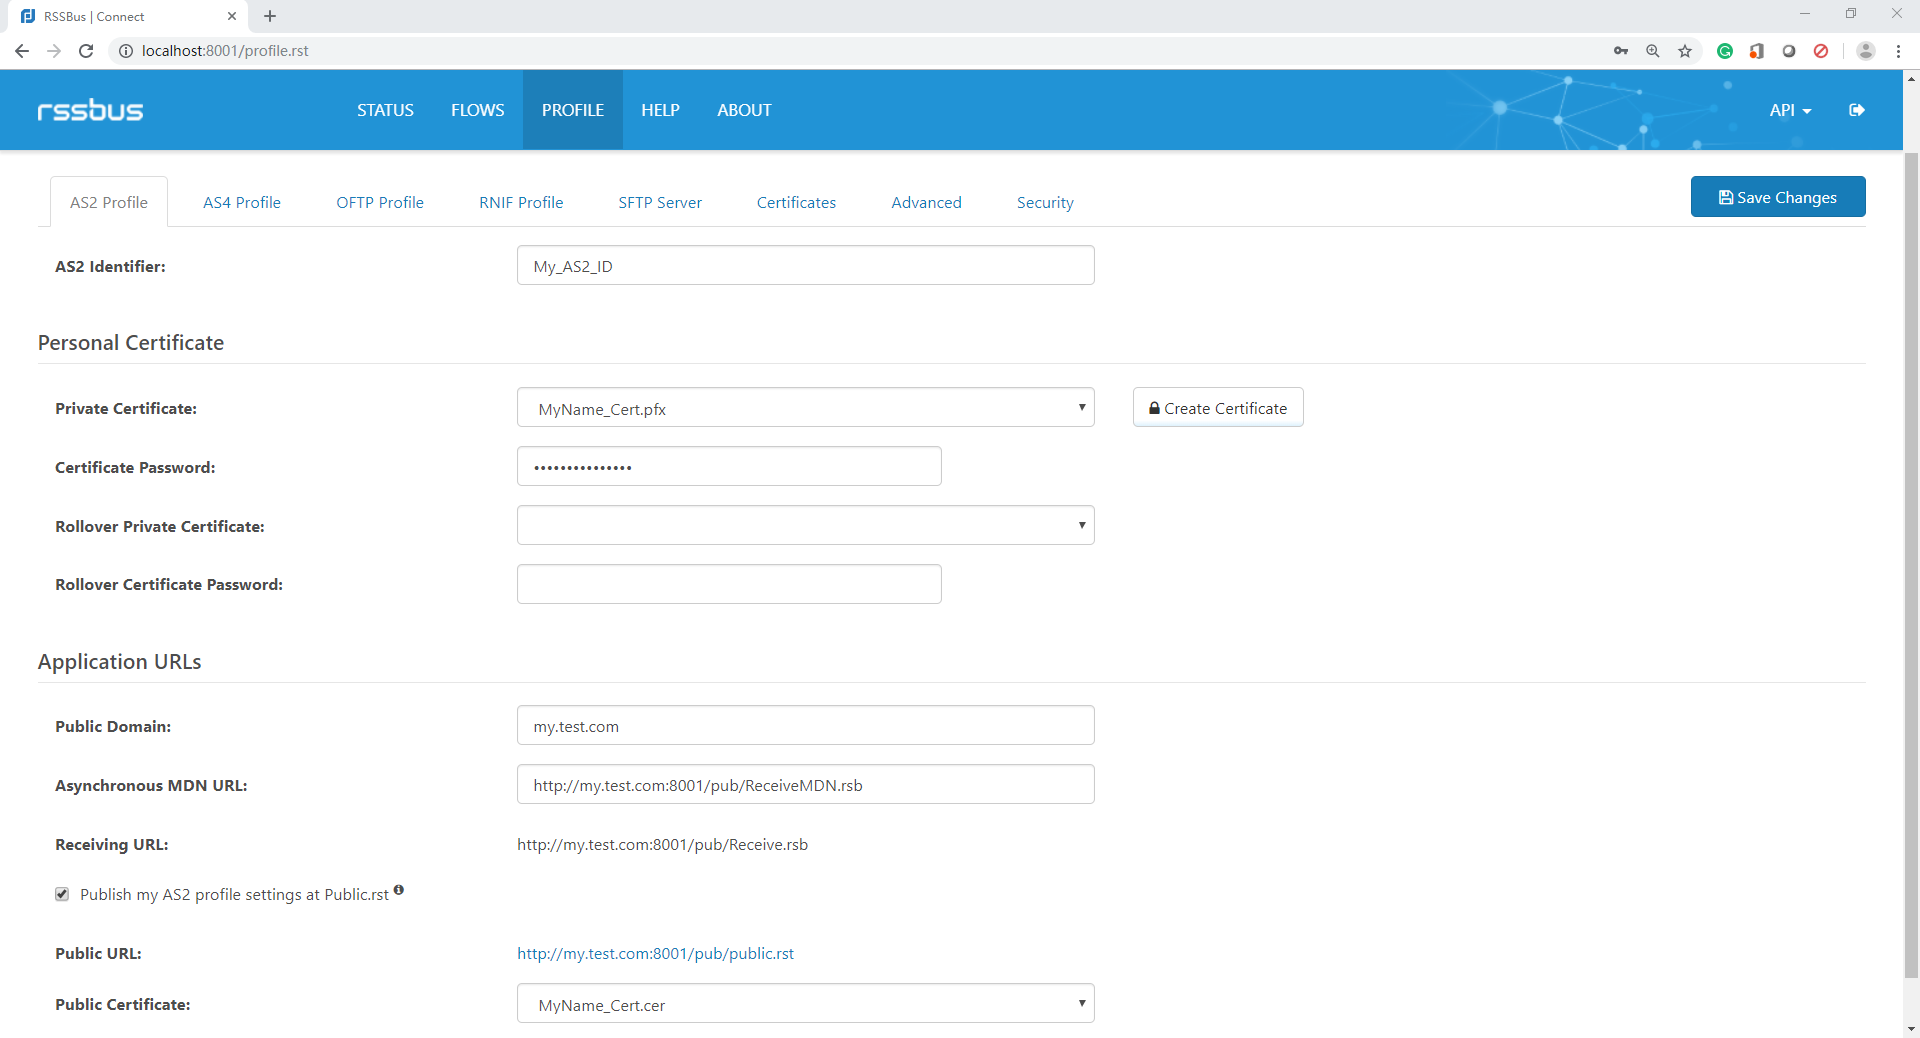Viewport: 1920px width, 1038px height.
Task: Switch to the AS4 Profile tab
Action: point(242,202)
